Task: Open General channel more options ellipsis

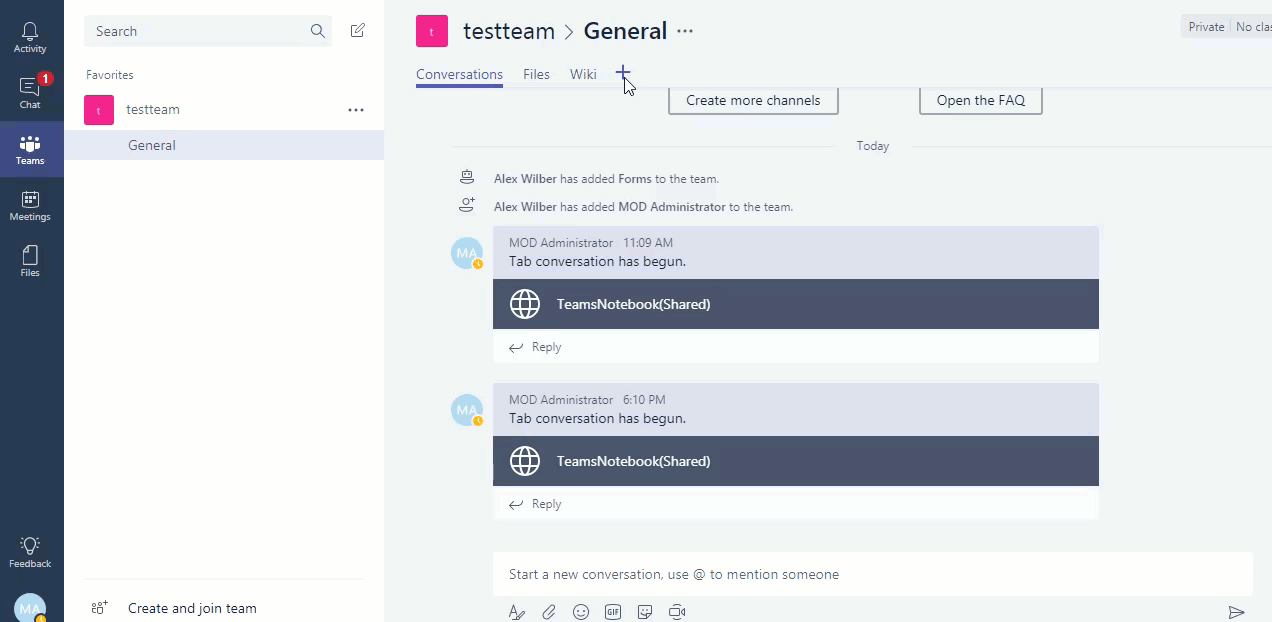Action: point(685,31)
